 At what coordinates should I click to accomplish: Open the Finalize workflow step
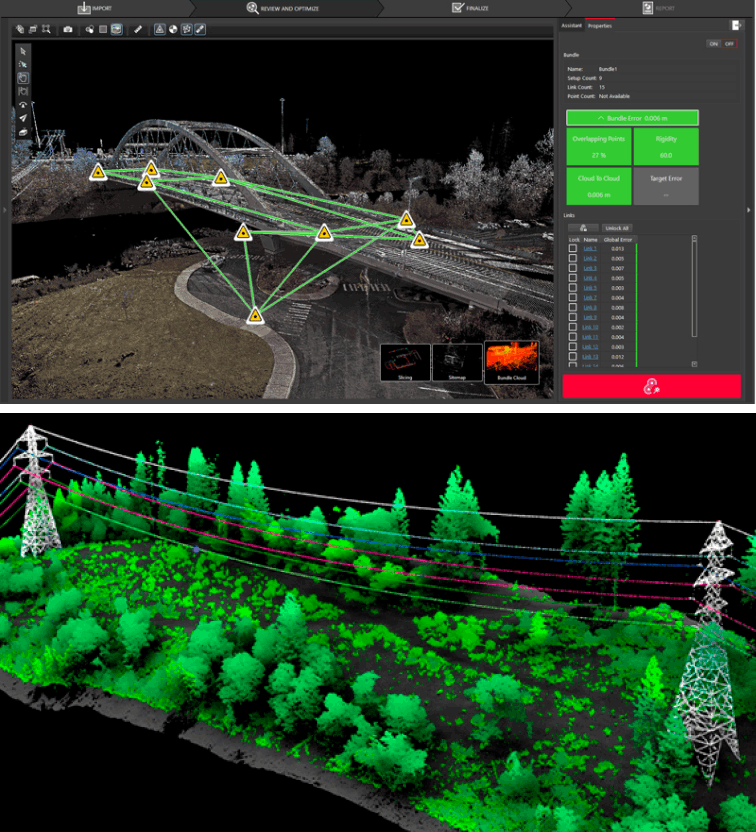coord(470,8)
